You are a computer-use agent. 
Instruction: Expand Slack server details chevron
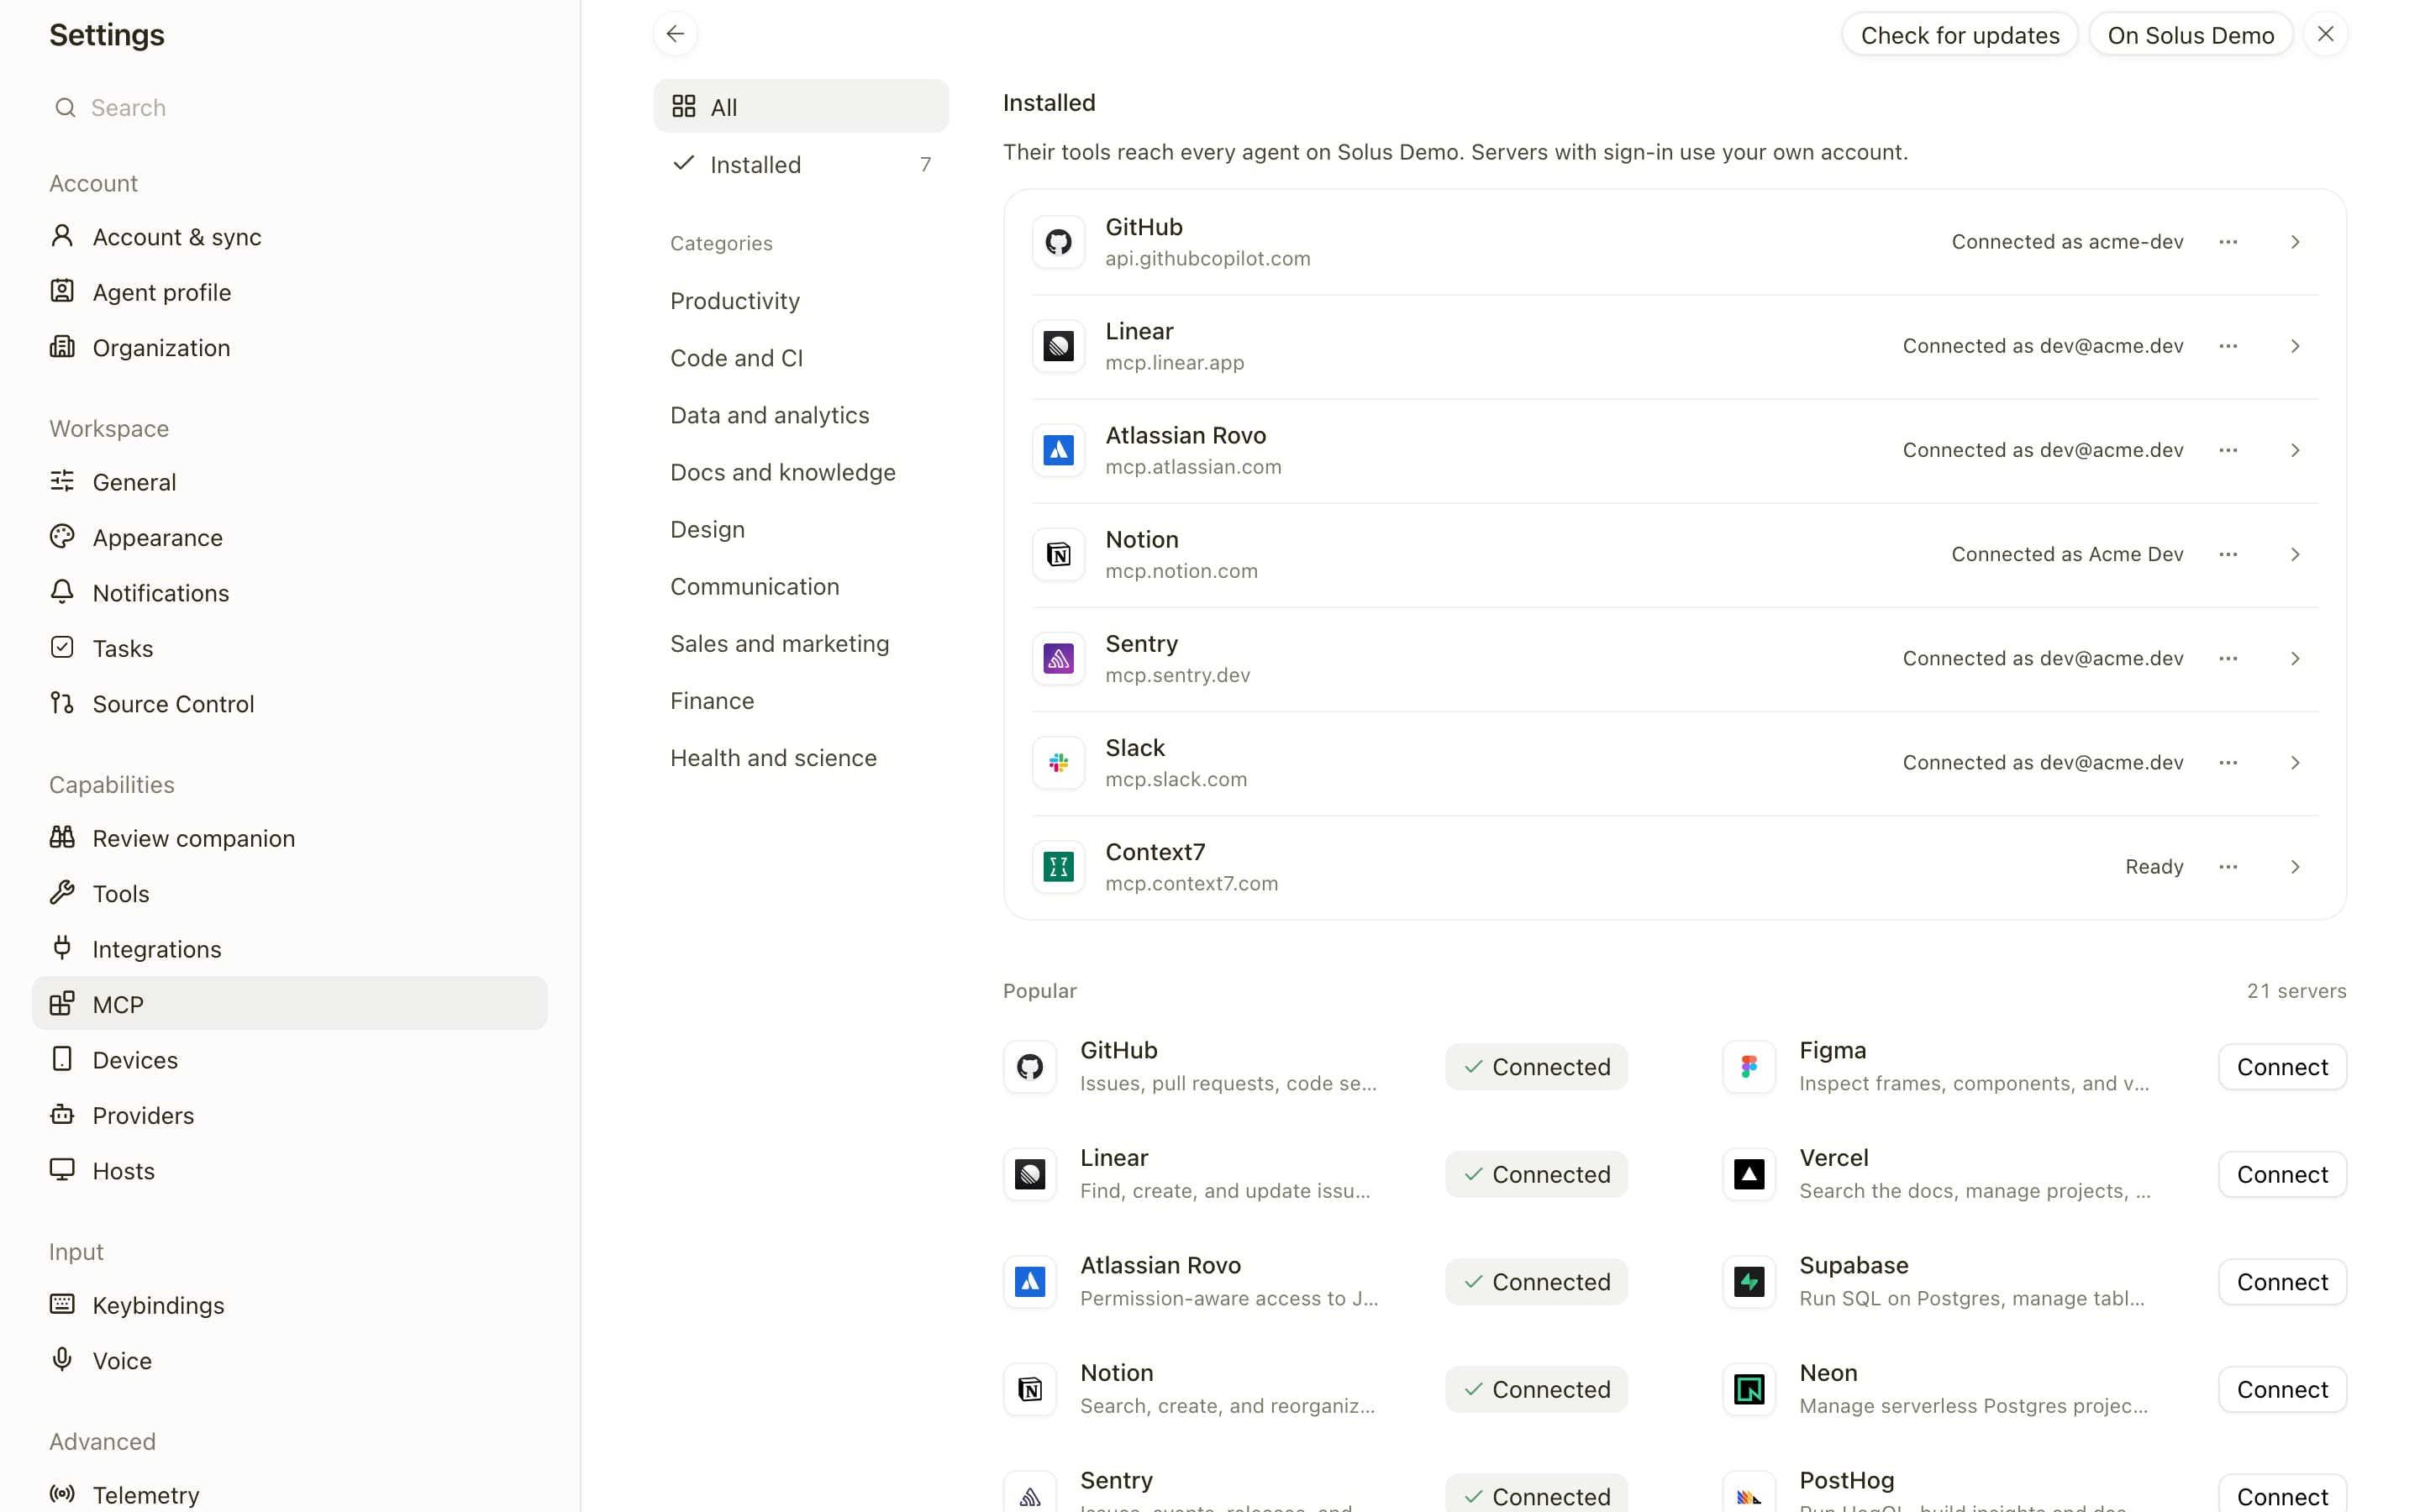(2295, 762)
